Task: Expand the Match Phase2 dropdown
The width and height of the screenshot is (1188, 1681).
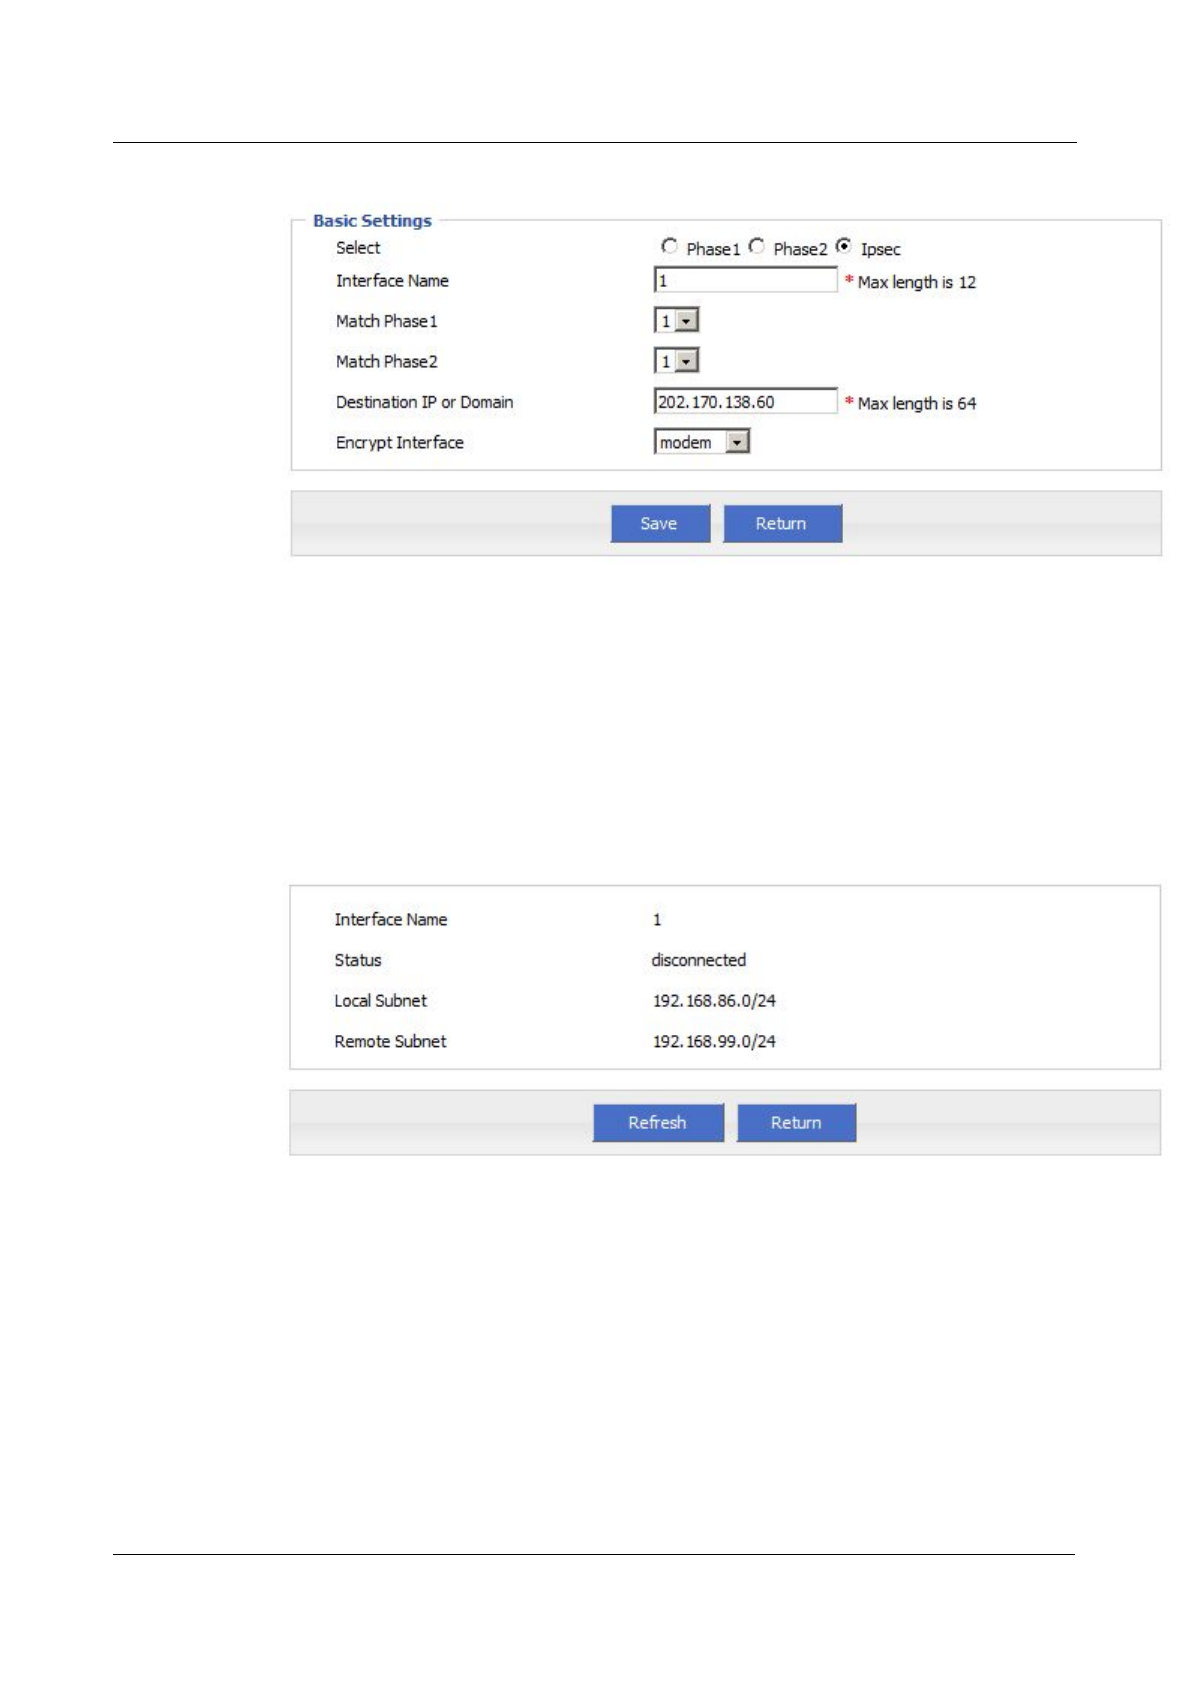Action: [x=677, y=361]
